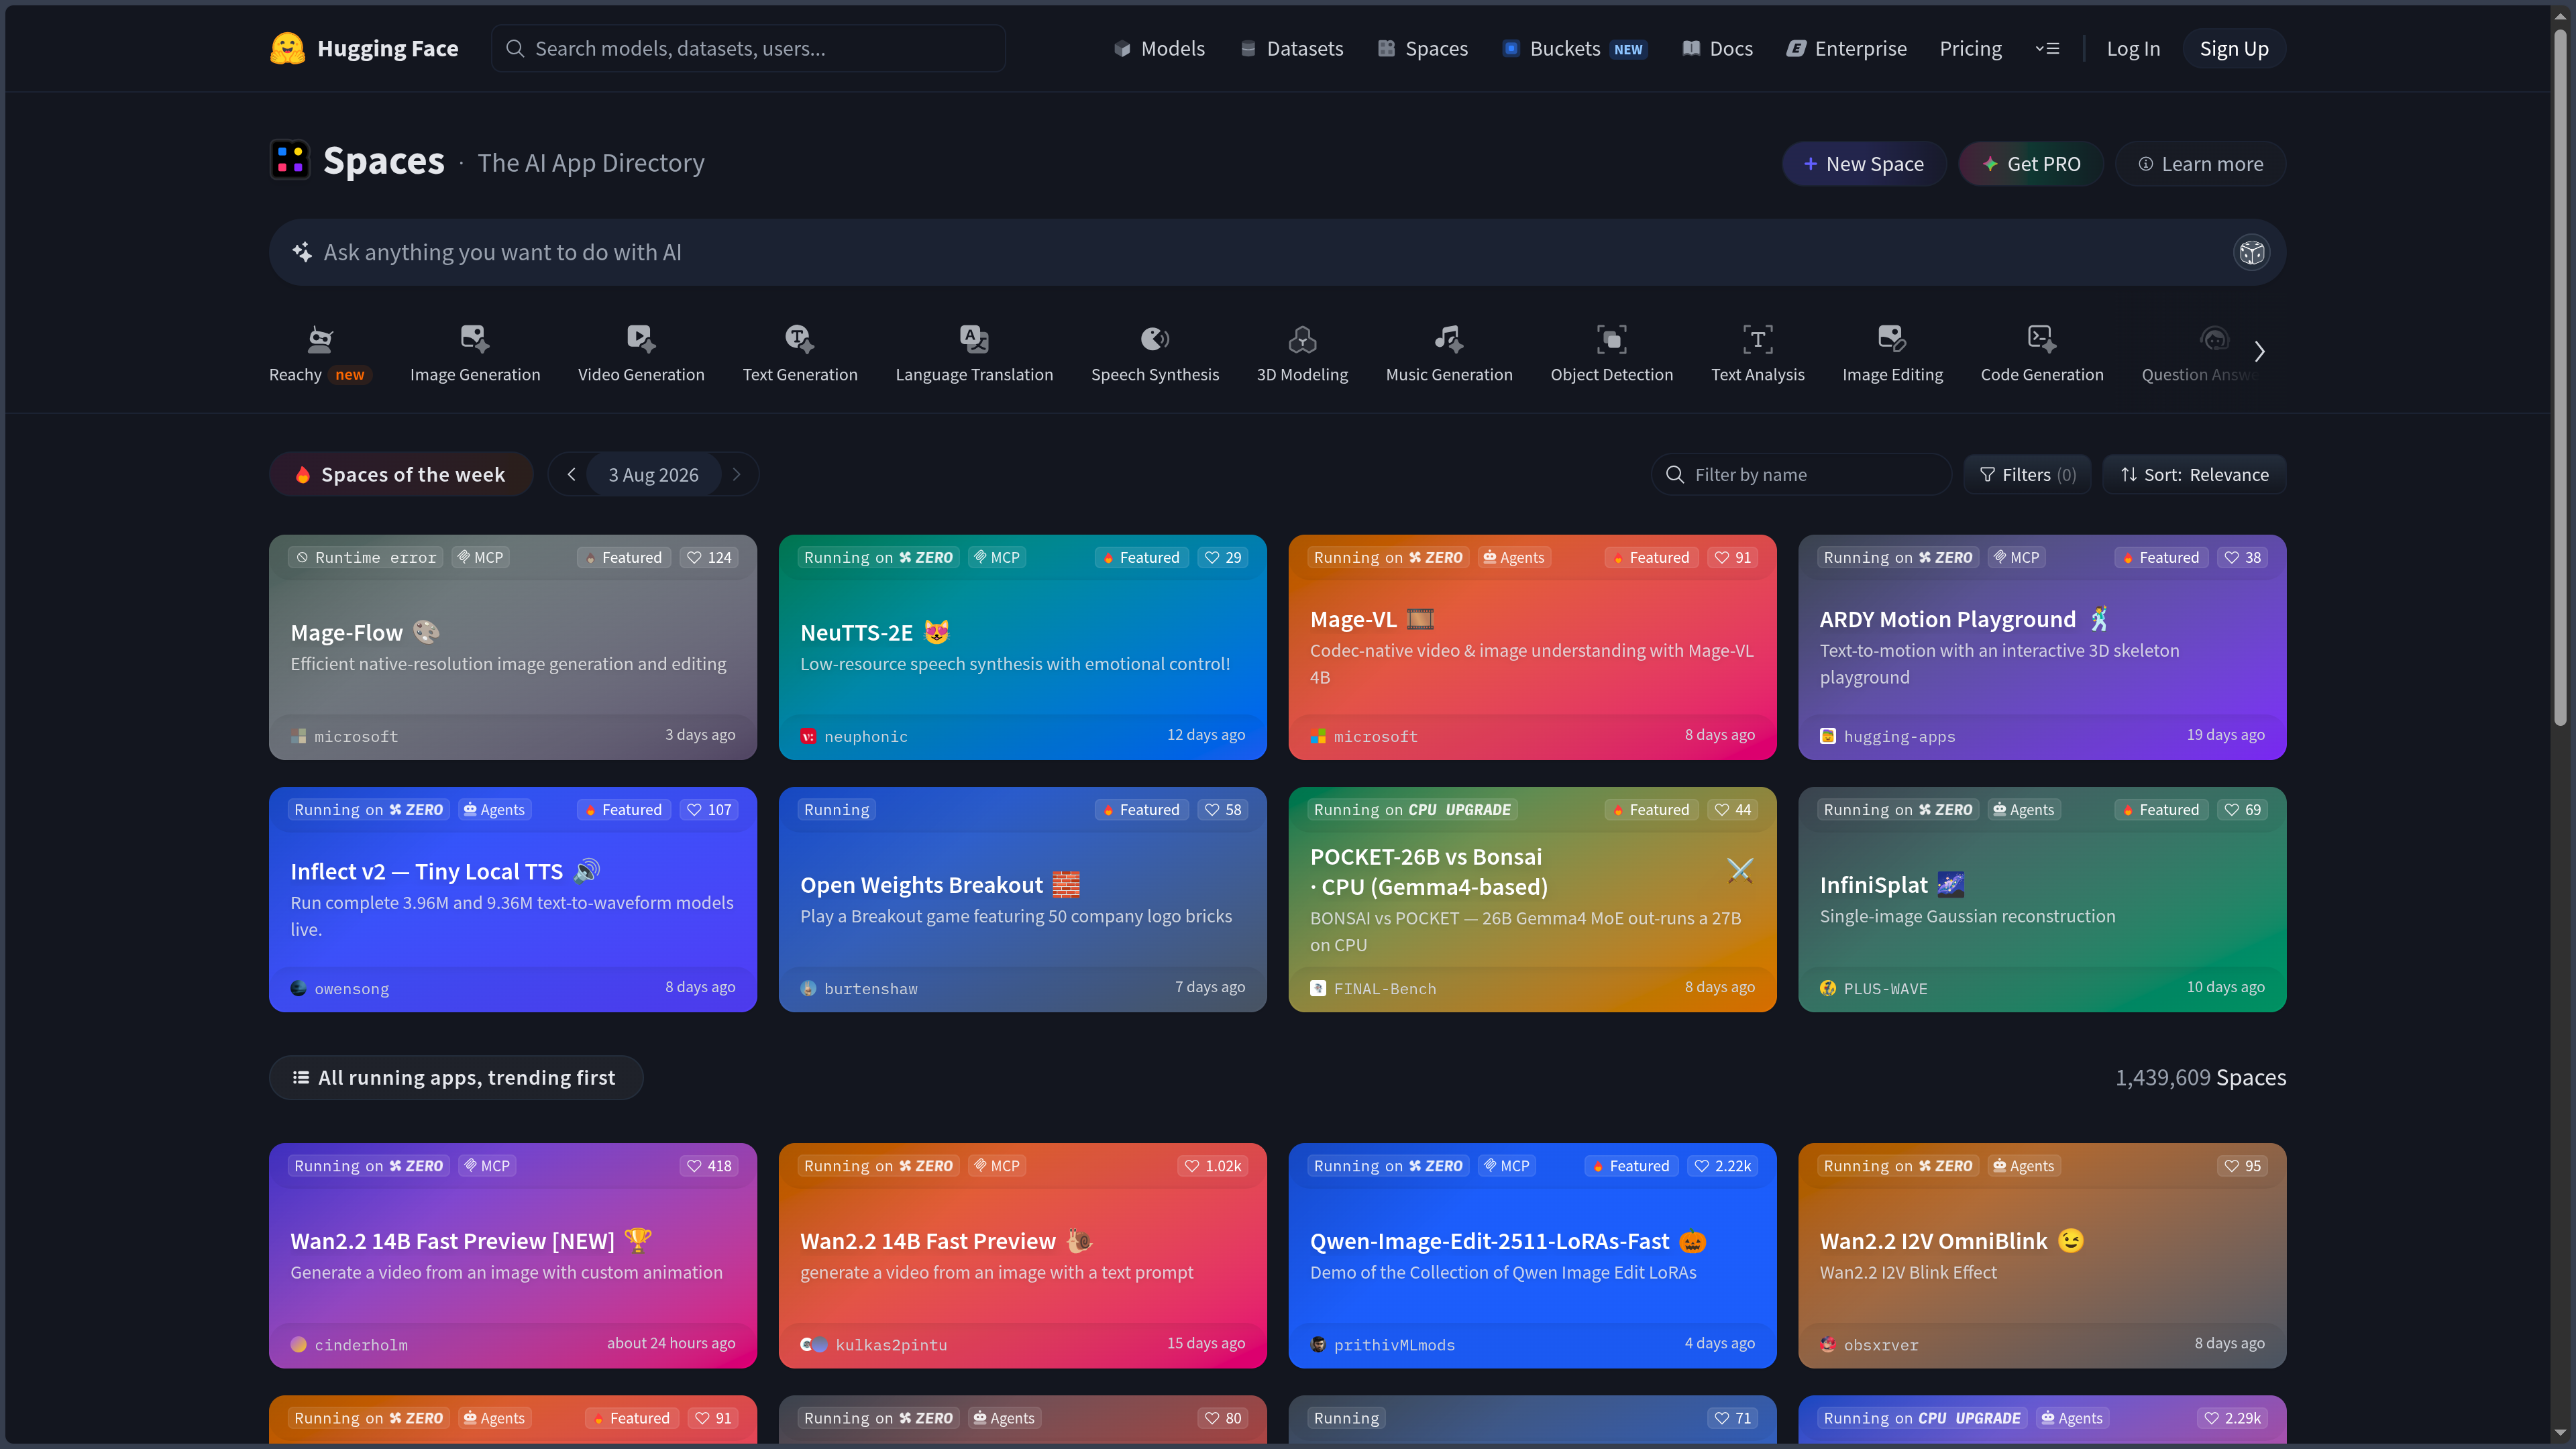Like Wan2.2 14B Fast Preview [NEW] heart counter
The width and height of the screenshot is (2576, 1449).
[709, 1166]
